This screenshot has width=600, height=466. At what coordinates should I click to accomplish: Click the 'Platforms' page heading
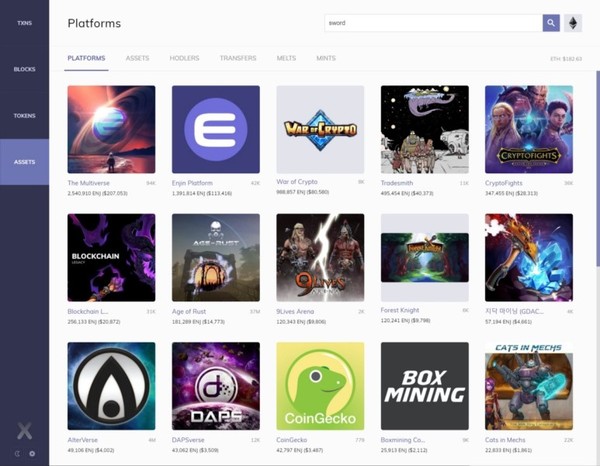94,23
